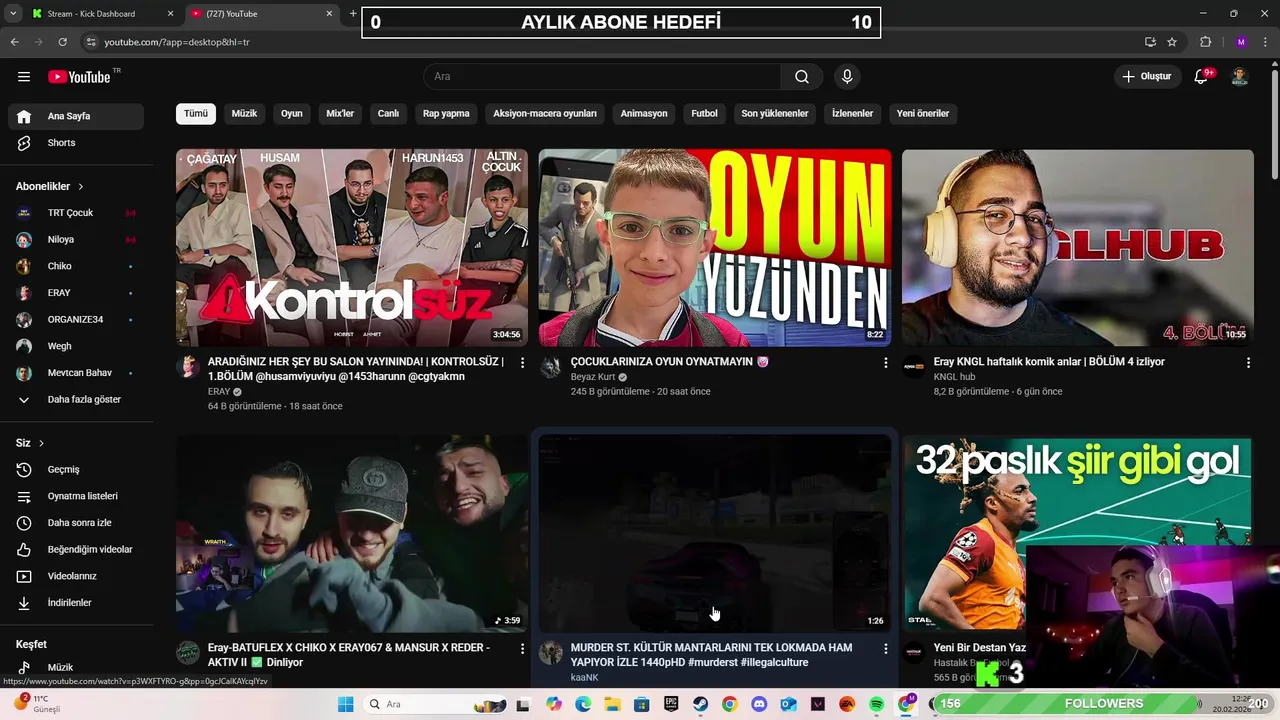Open the Wegh subscription channel
1280x720 pixels.
pos(76,346)
